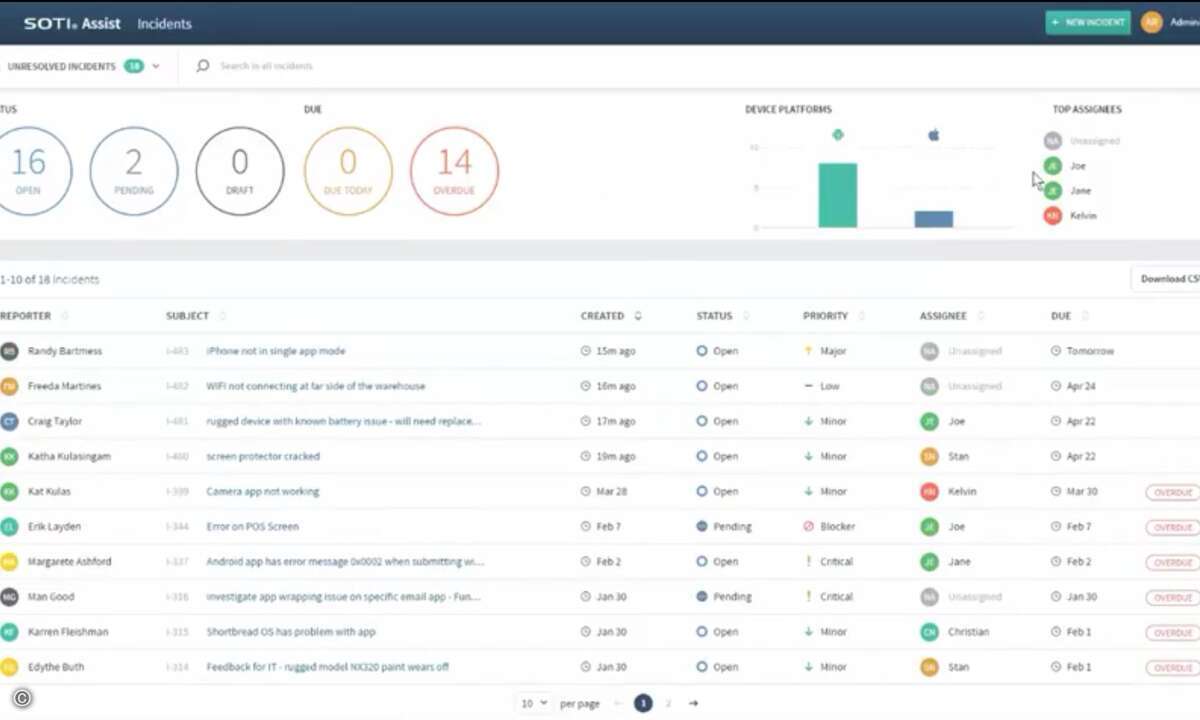Filter by Jane in Top Assignees
1200x720 pixels.
click(x=1068, y=191)
